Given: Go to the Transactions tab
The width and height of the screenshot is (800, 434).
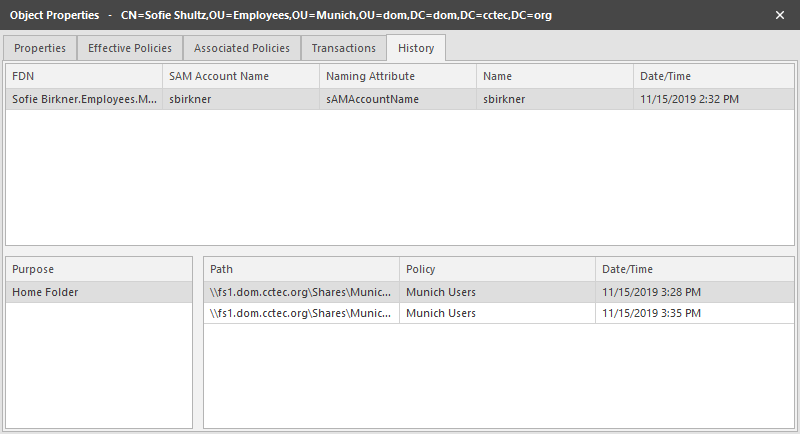Looking at the screenshot, I should (x=344, y=48).
